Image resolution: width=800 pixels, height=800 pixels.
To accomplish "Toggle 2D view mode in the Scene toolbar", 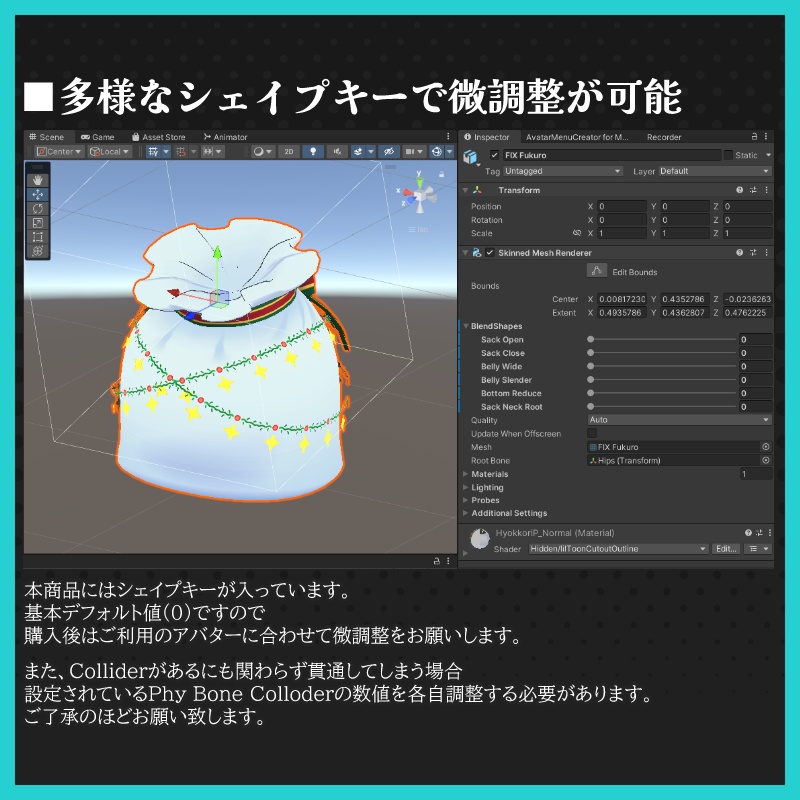I will (x=287, y=151).
